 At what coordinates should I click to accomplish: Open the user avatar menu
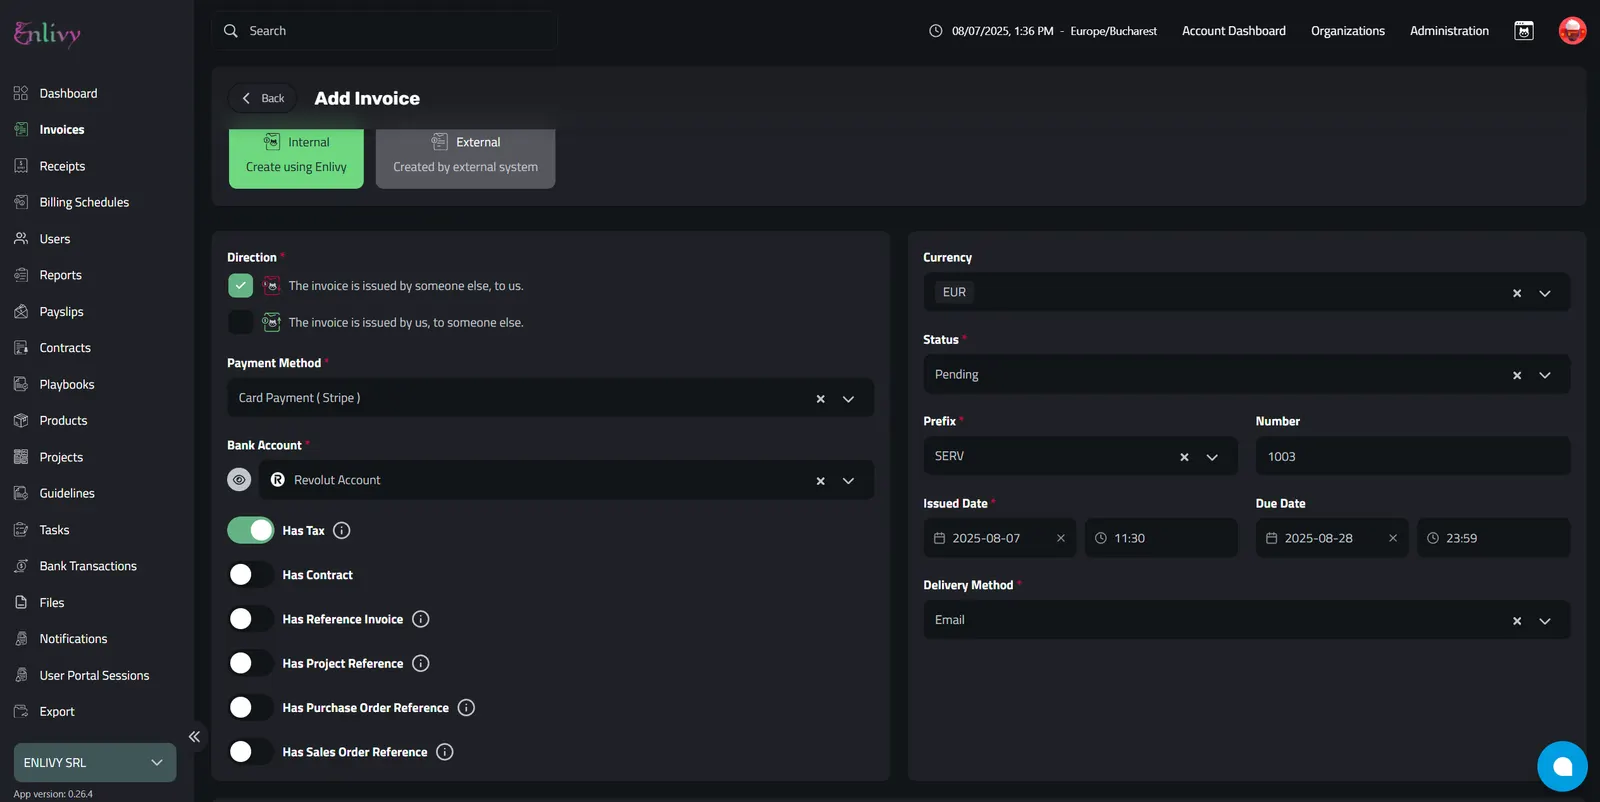point(1572,31)
